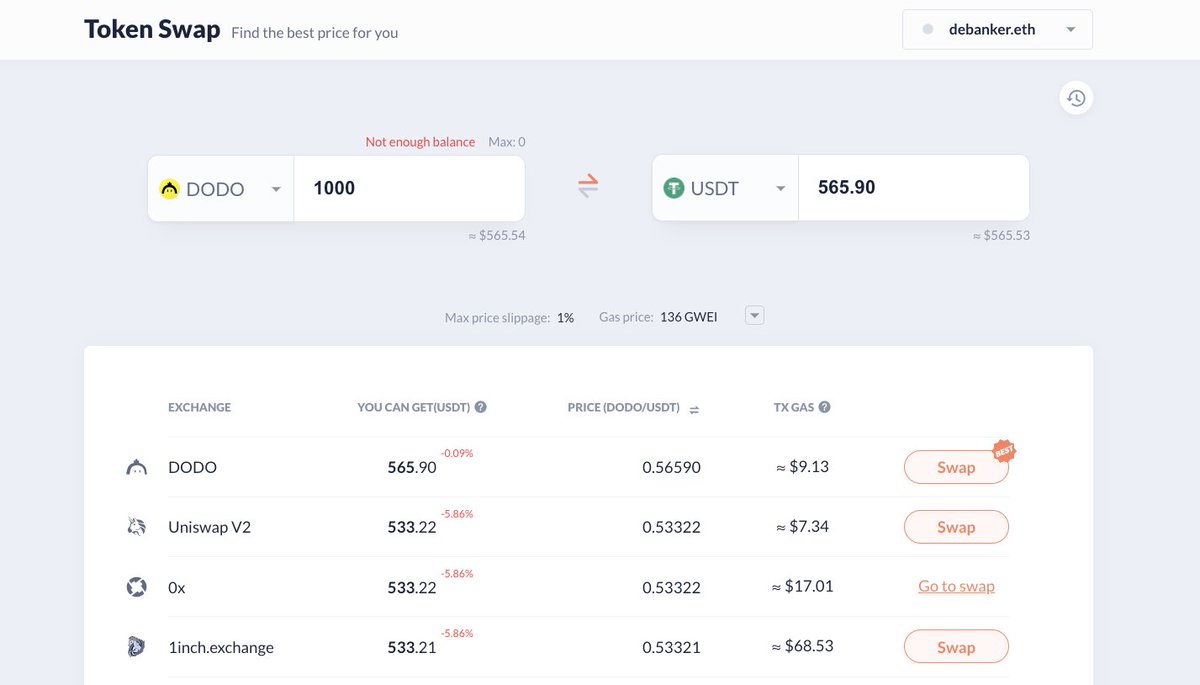
Task: Click the USDT amount field showing 565.90
Action: coord(914,188)
